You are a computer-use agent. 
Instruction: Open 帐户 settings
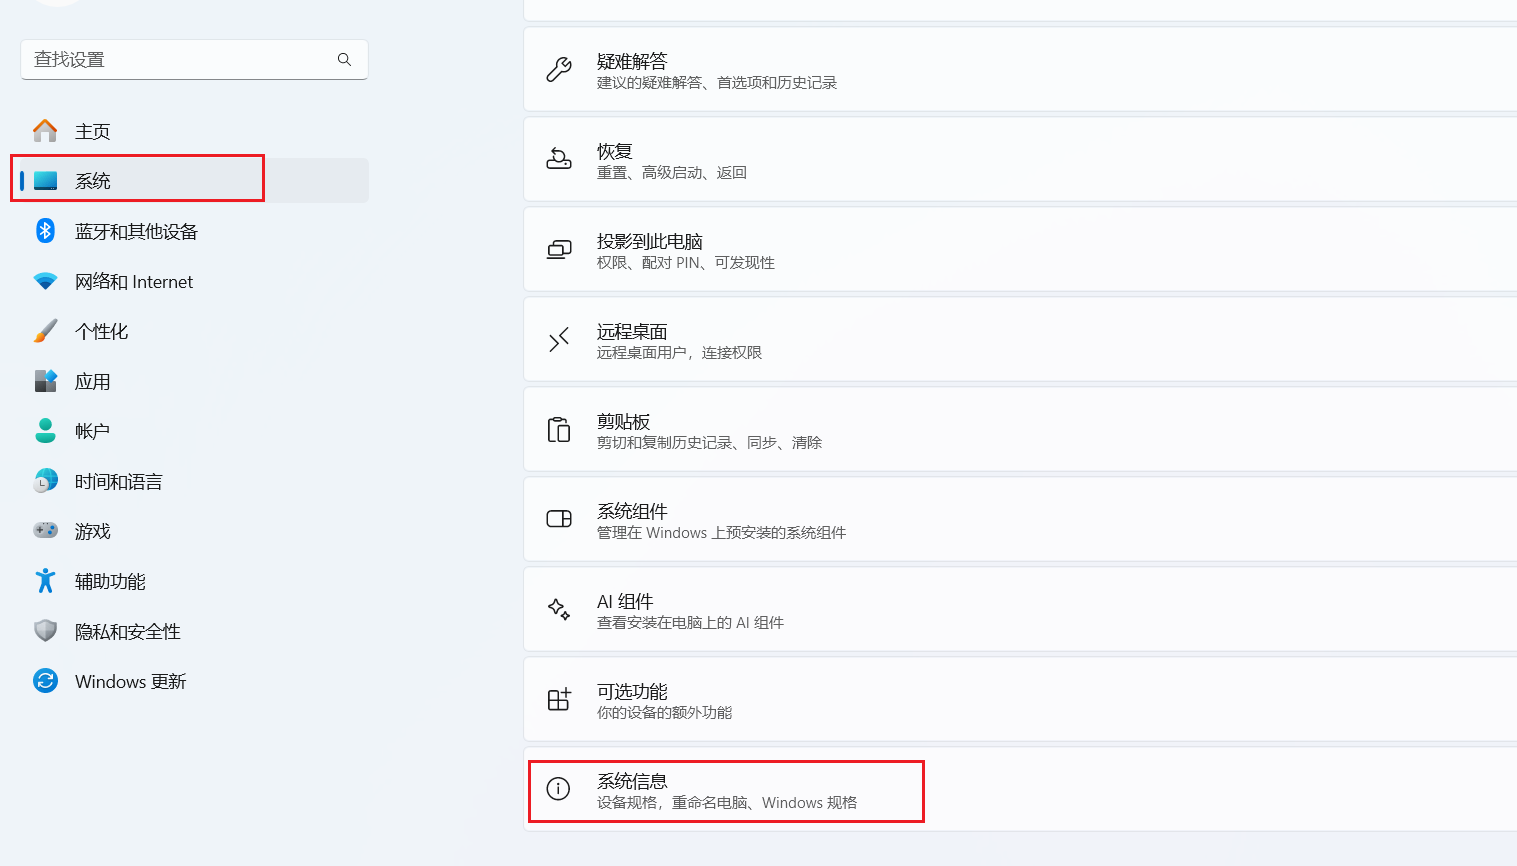pyautogui.click(x=92, y=431)
